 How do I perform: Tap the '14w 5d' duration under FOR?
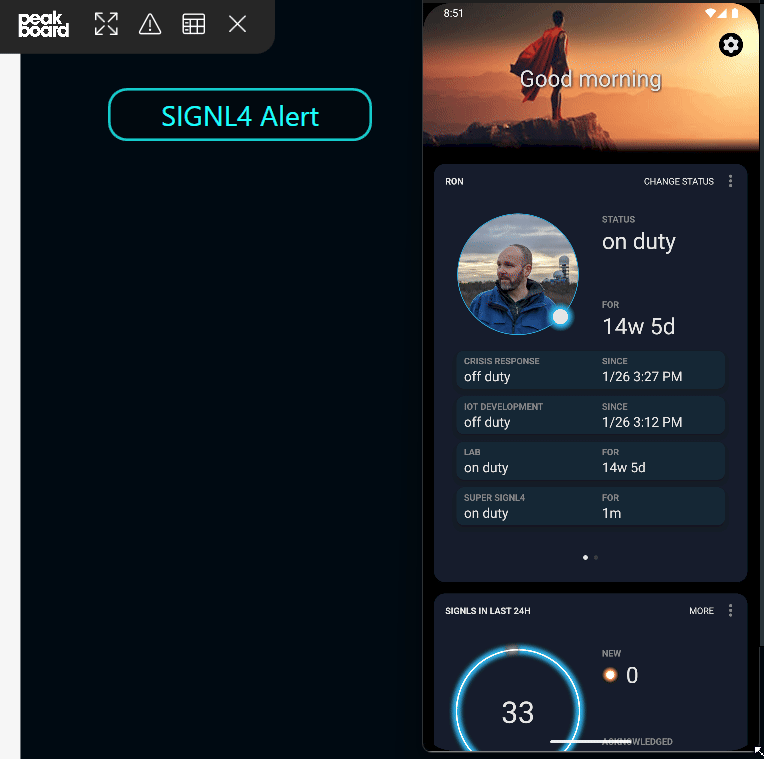pos(638,326)
